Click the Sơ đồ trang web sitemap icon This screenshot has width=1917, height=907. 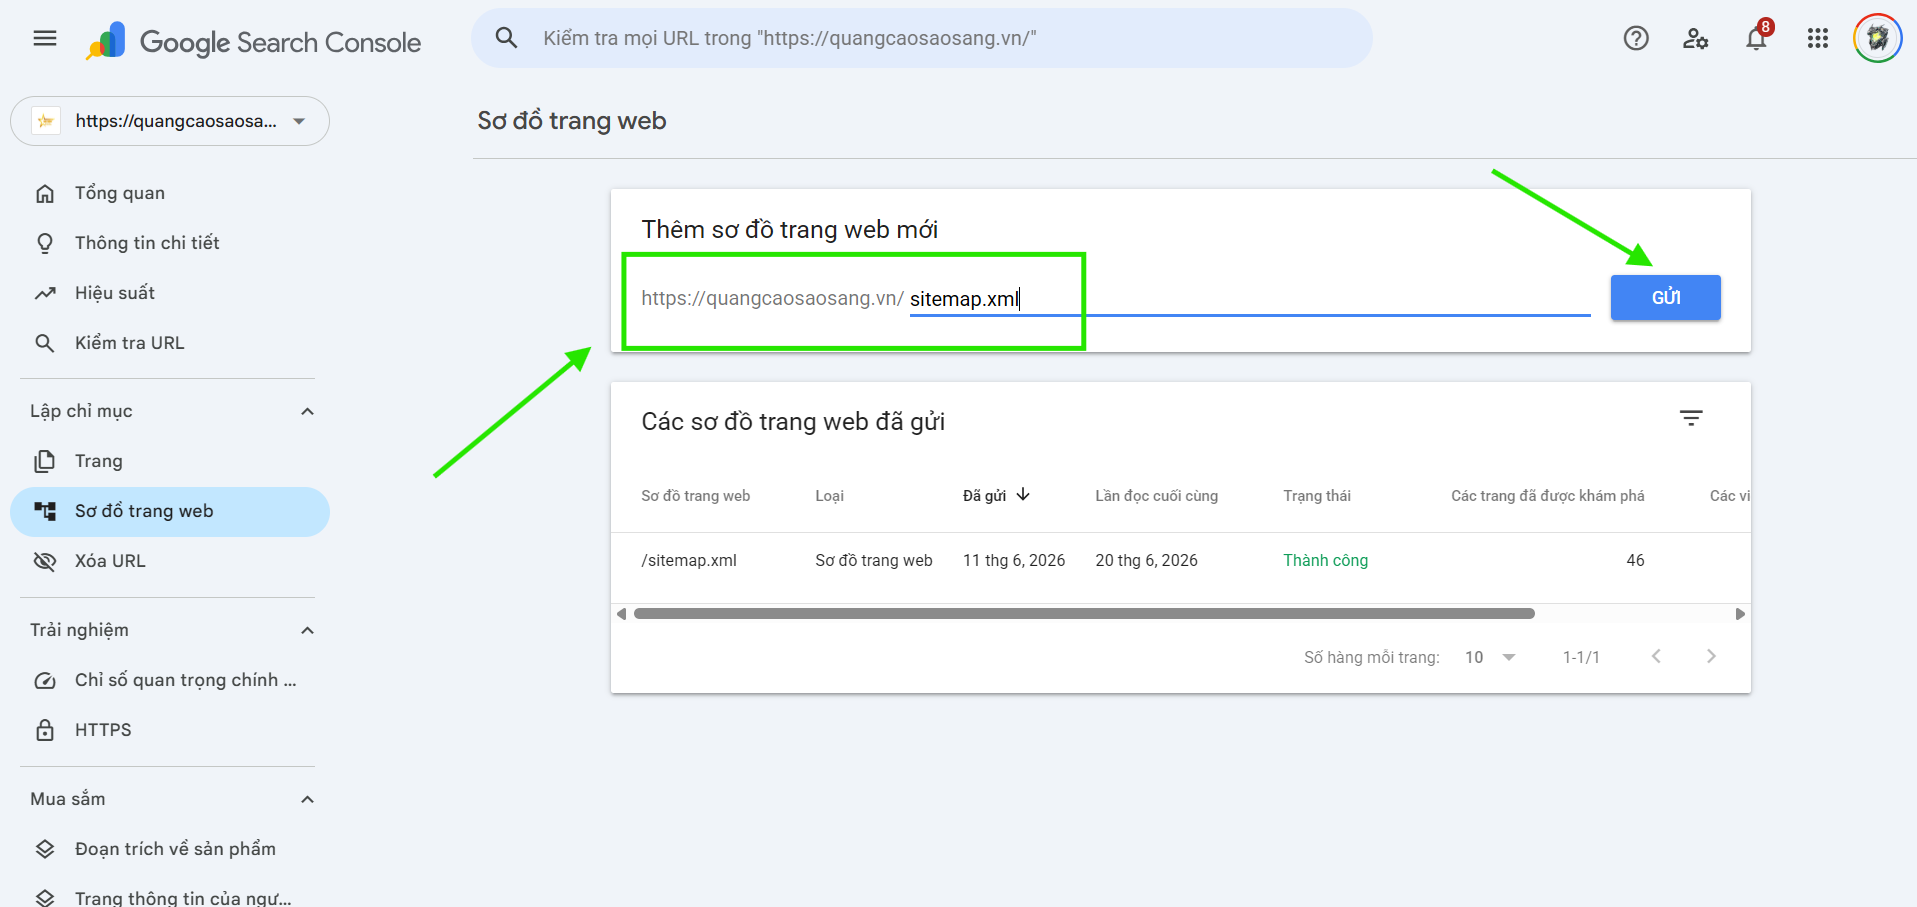45,511
